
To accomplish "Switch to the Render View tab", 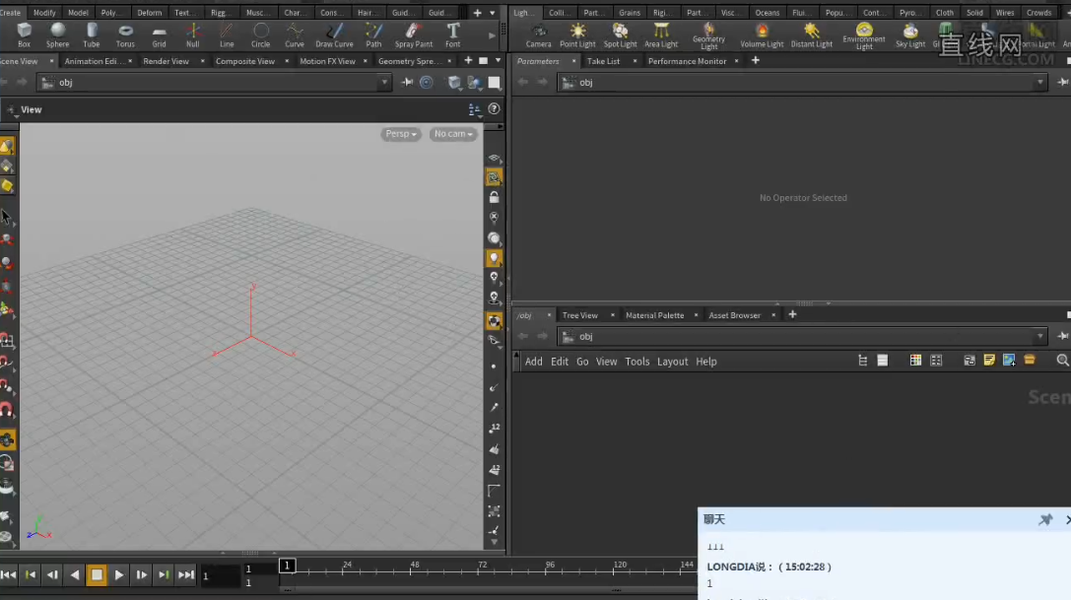I will (166, 61).
